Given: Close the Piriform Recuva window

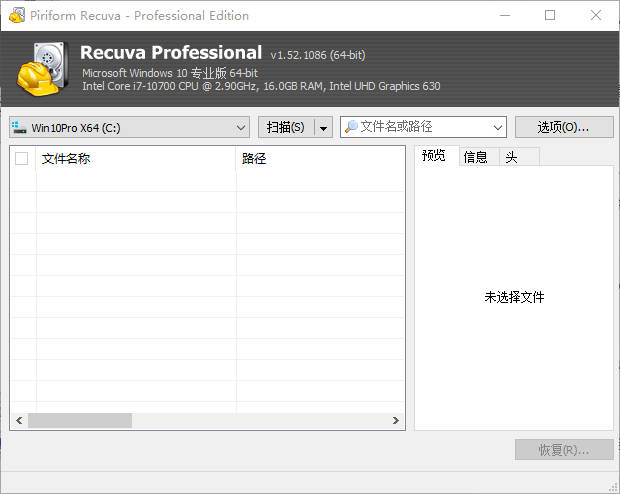Looking at the screenshot, I should point(595,15).
